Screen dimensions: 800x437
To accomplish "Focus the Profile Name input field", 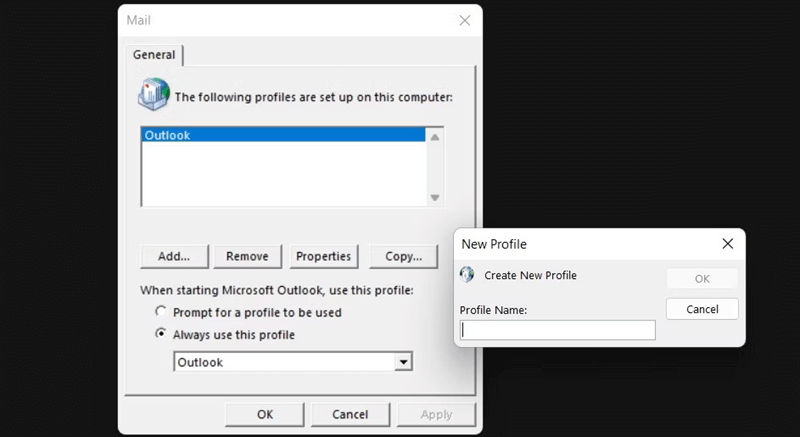I will [558, 330].
